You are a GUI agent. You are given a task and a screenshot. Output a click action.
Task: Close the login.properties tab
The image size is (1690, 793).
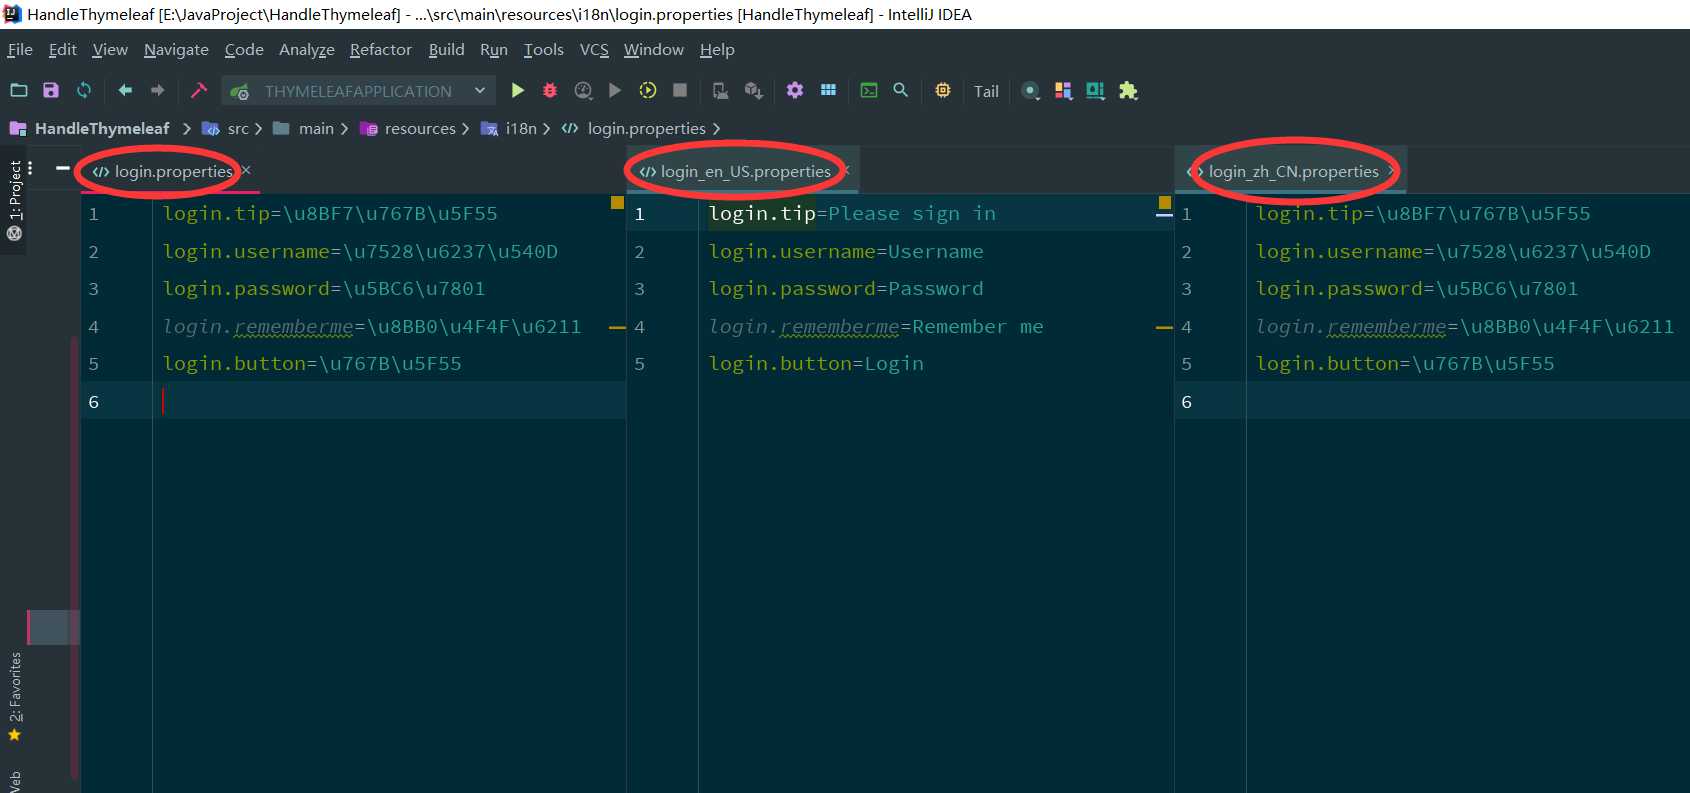click(x=246, y=170)
